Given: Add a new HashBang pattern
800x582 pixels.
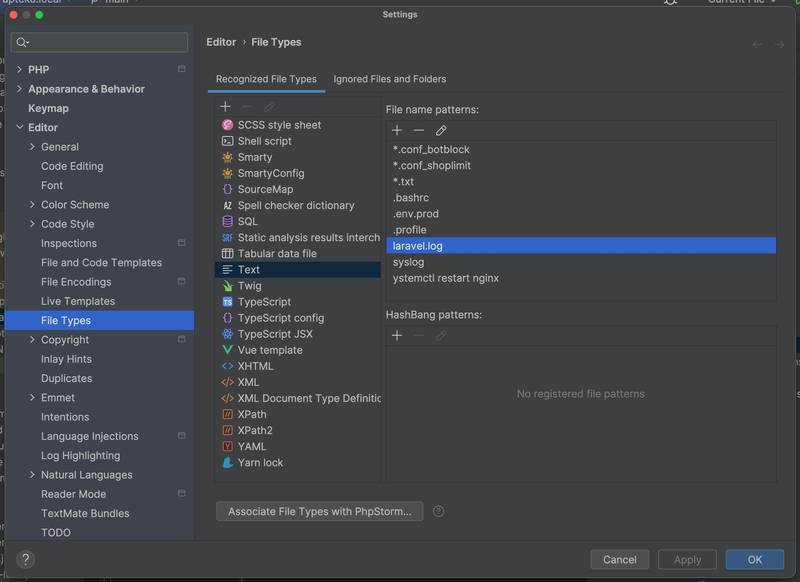Looking at the screenshot, I should pos(397,336).
